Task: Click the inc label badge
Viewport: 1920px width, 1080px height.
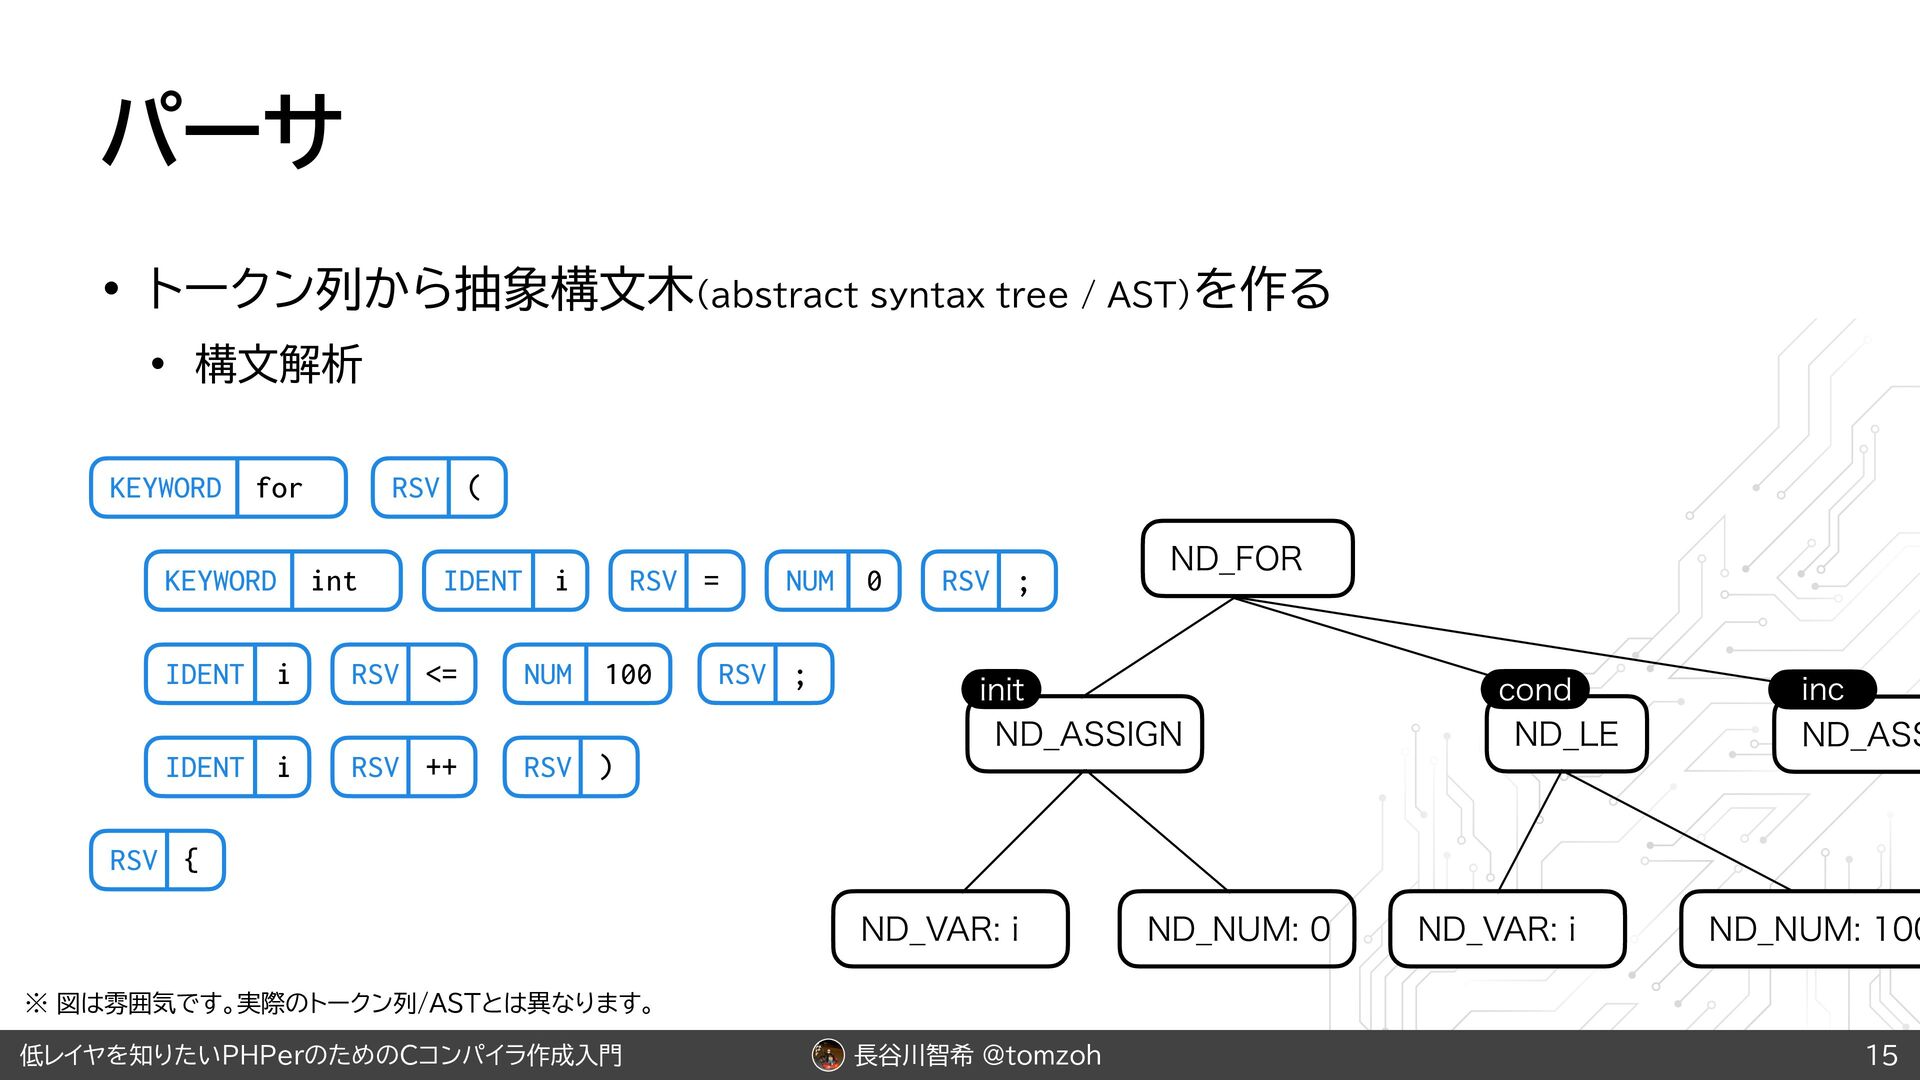Action: (1821, 689)
